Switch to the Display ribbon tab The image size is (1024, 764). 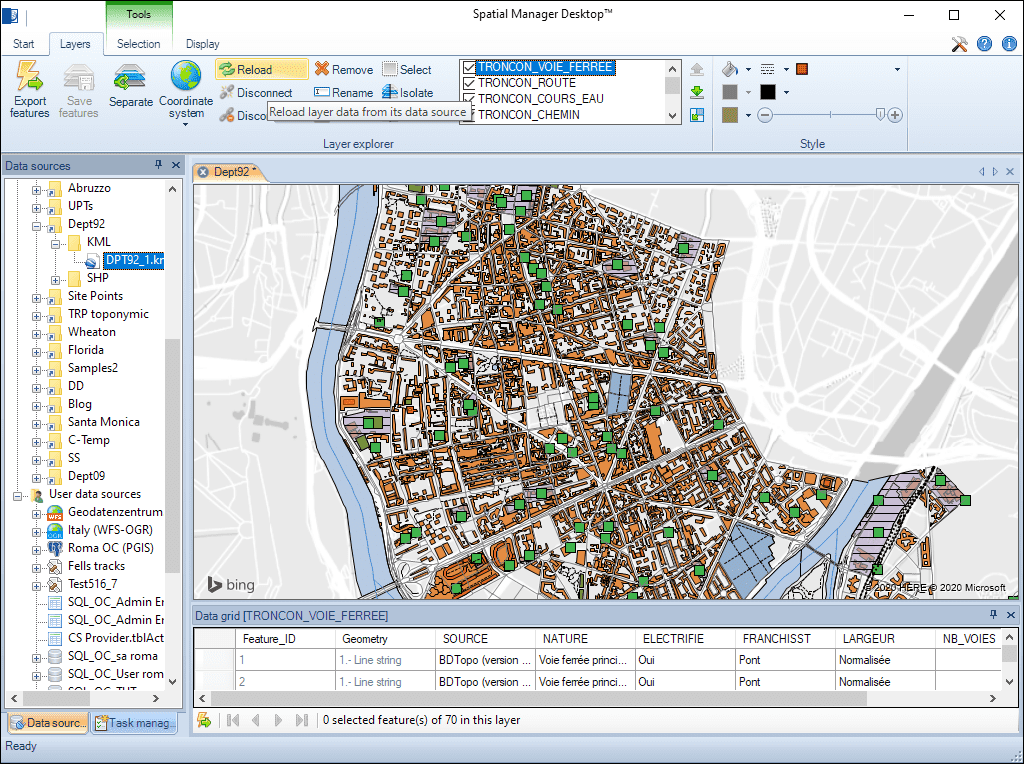[202, 44]
